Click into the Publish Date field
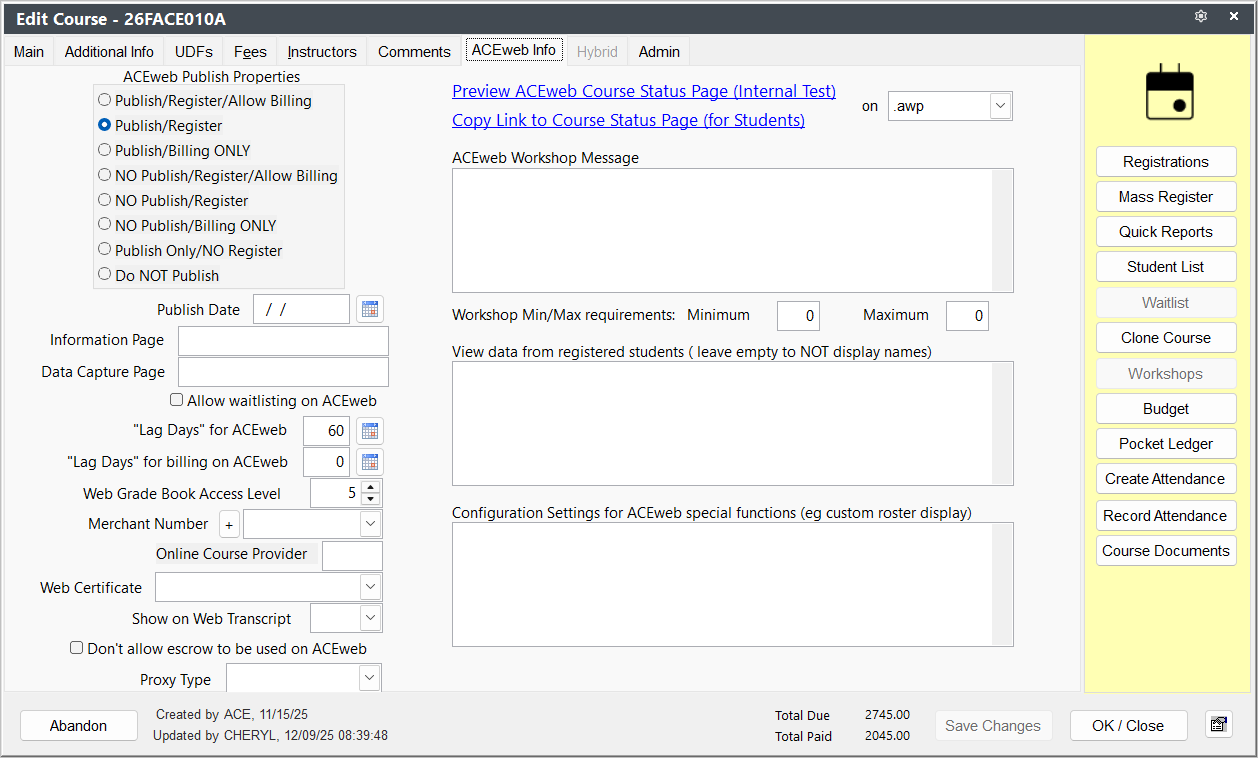Viewport: 1258px width, 758px height. (x=302, y=309)
